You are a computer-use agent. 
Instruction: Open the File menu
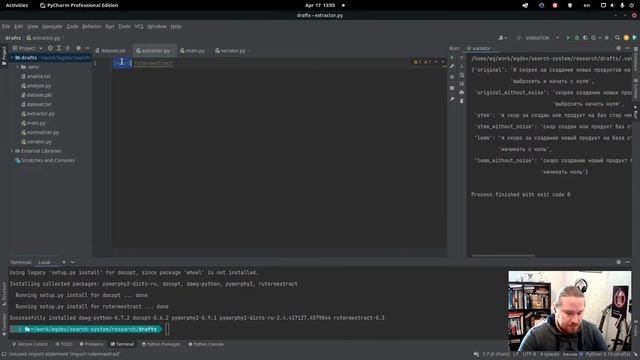click(x=6, y=27)
